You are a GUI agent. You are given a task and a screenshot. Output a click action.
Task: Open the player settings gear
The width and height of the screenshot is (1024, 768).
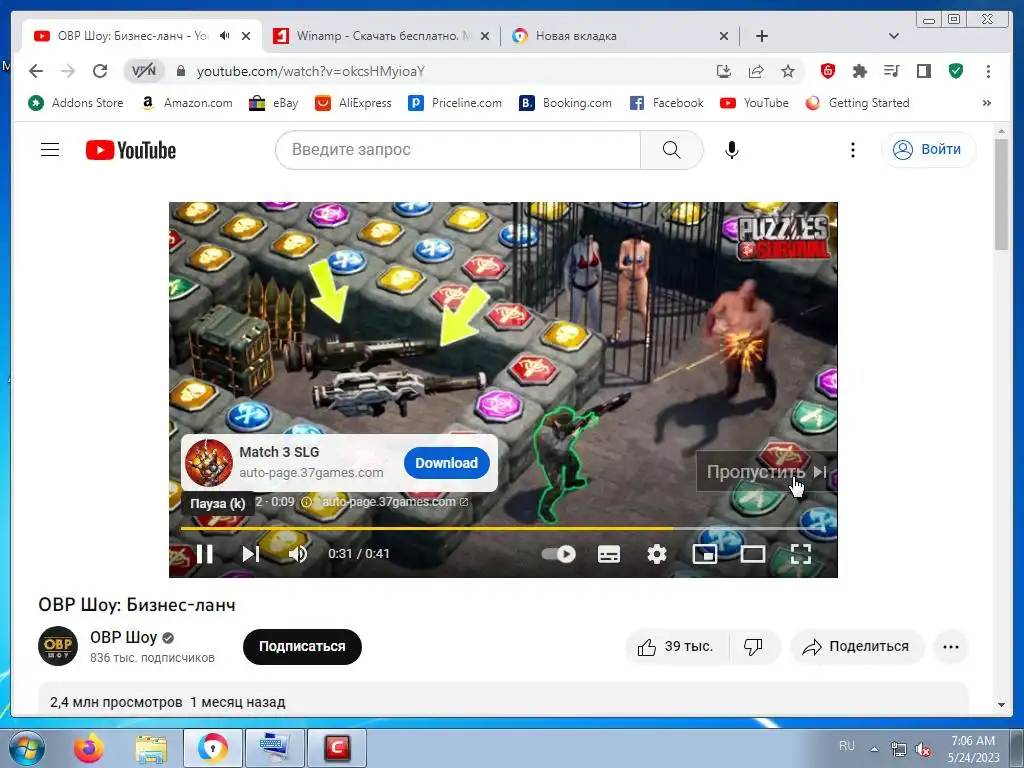tap(656, 554)
